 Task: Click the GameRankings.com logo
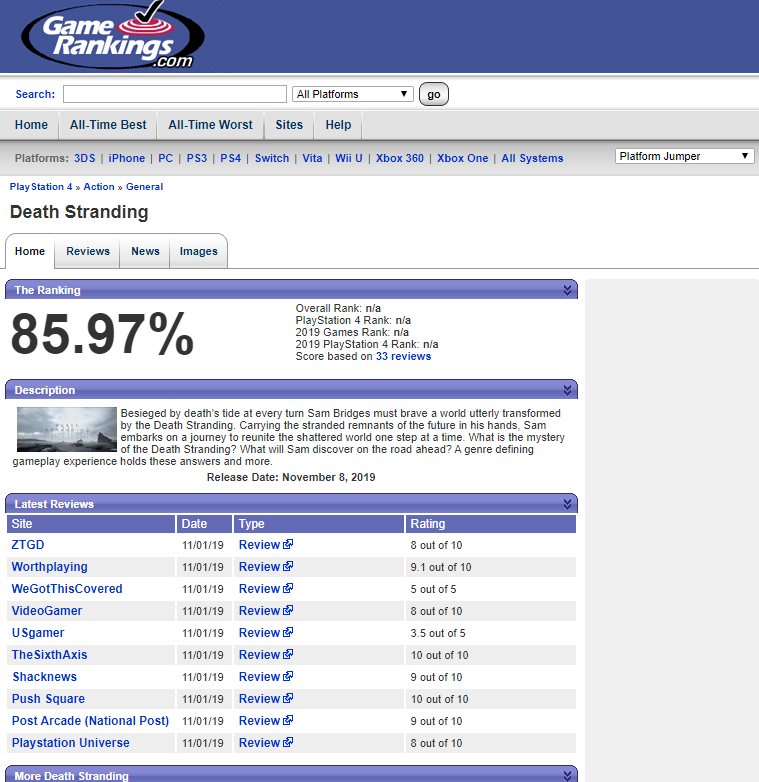(113, 35)
